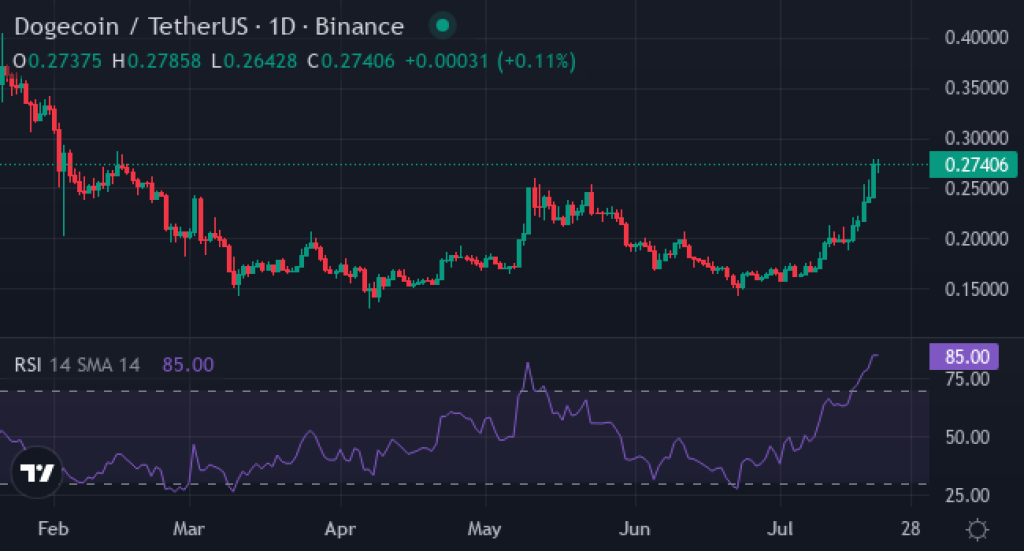
Task: Click the current price tag 0.27406
Action: click(x=973, y=165)
